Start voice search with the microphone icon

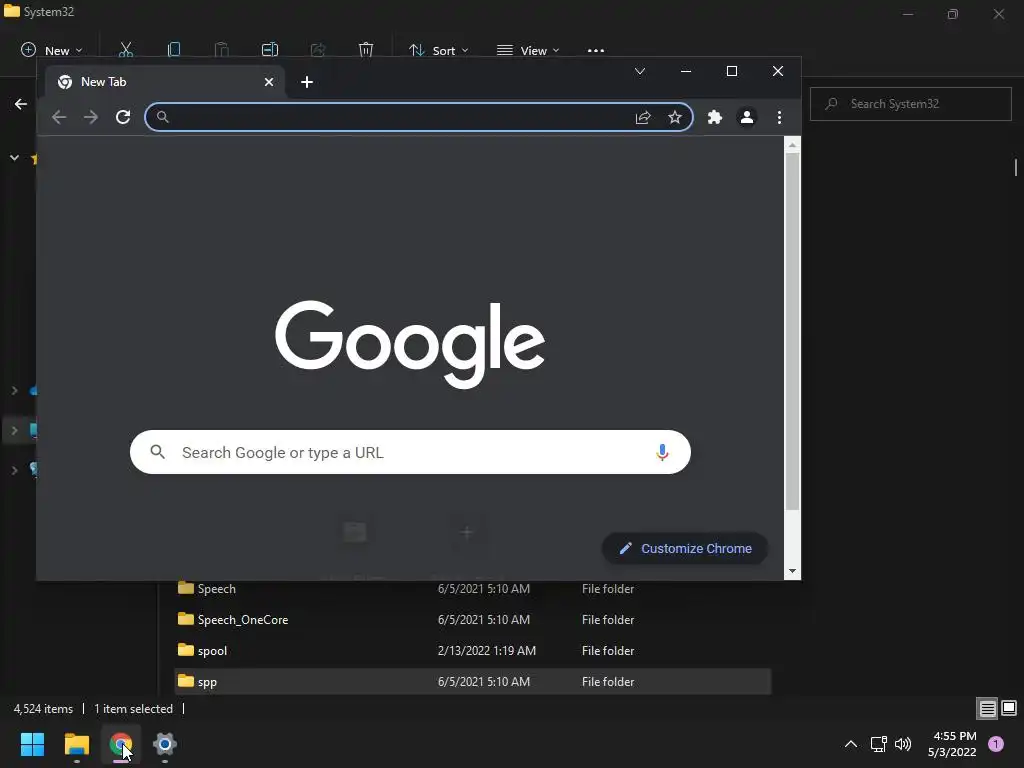[x=662, y=452]
